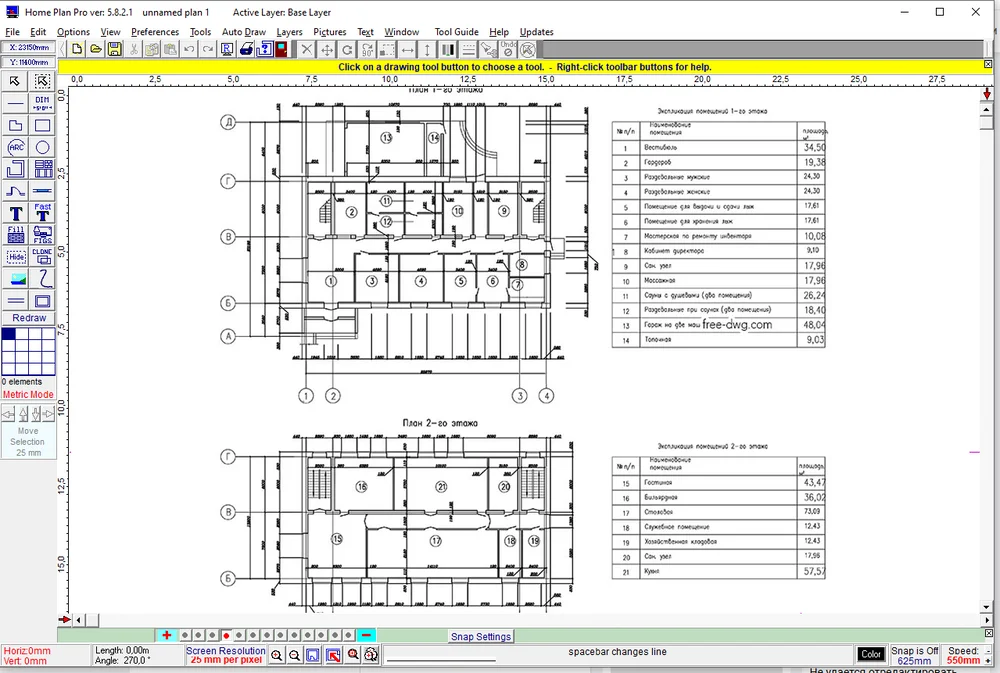Open Snap Settings
The image size is (1000, 673).
480,636
